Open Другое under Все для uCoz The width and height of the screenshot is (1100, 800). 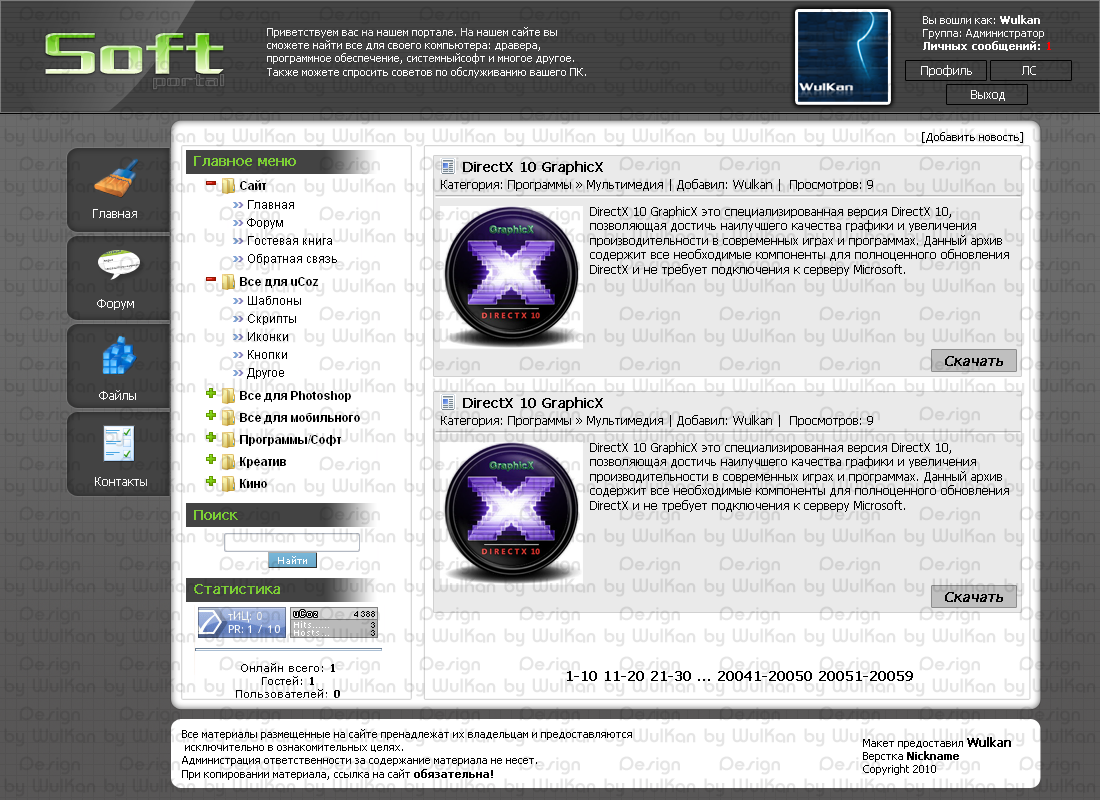tap(266, 373)
